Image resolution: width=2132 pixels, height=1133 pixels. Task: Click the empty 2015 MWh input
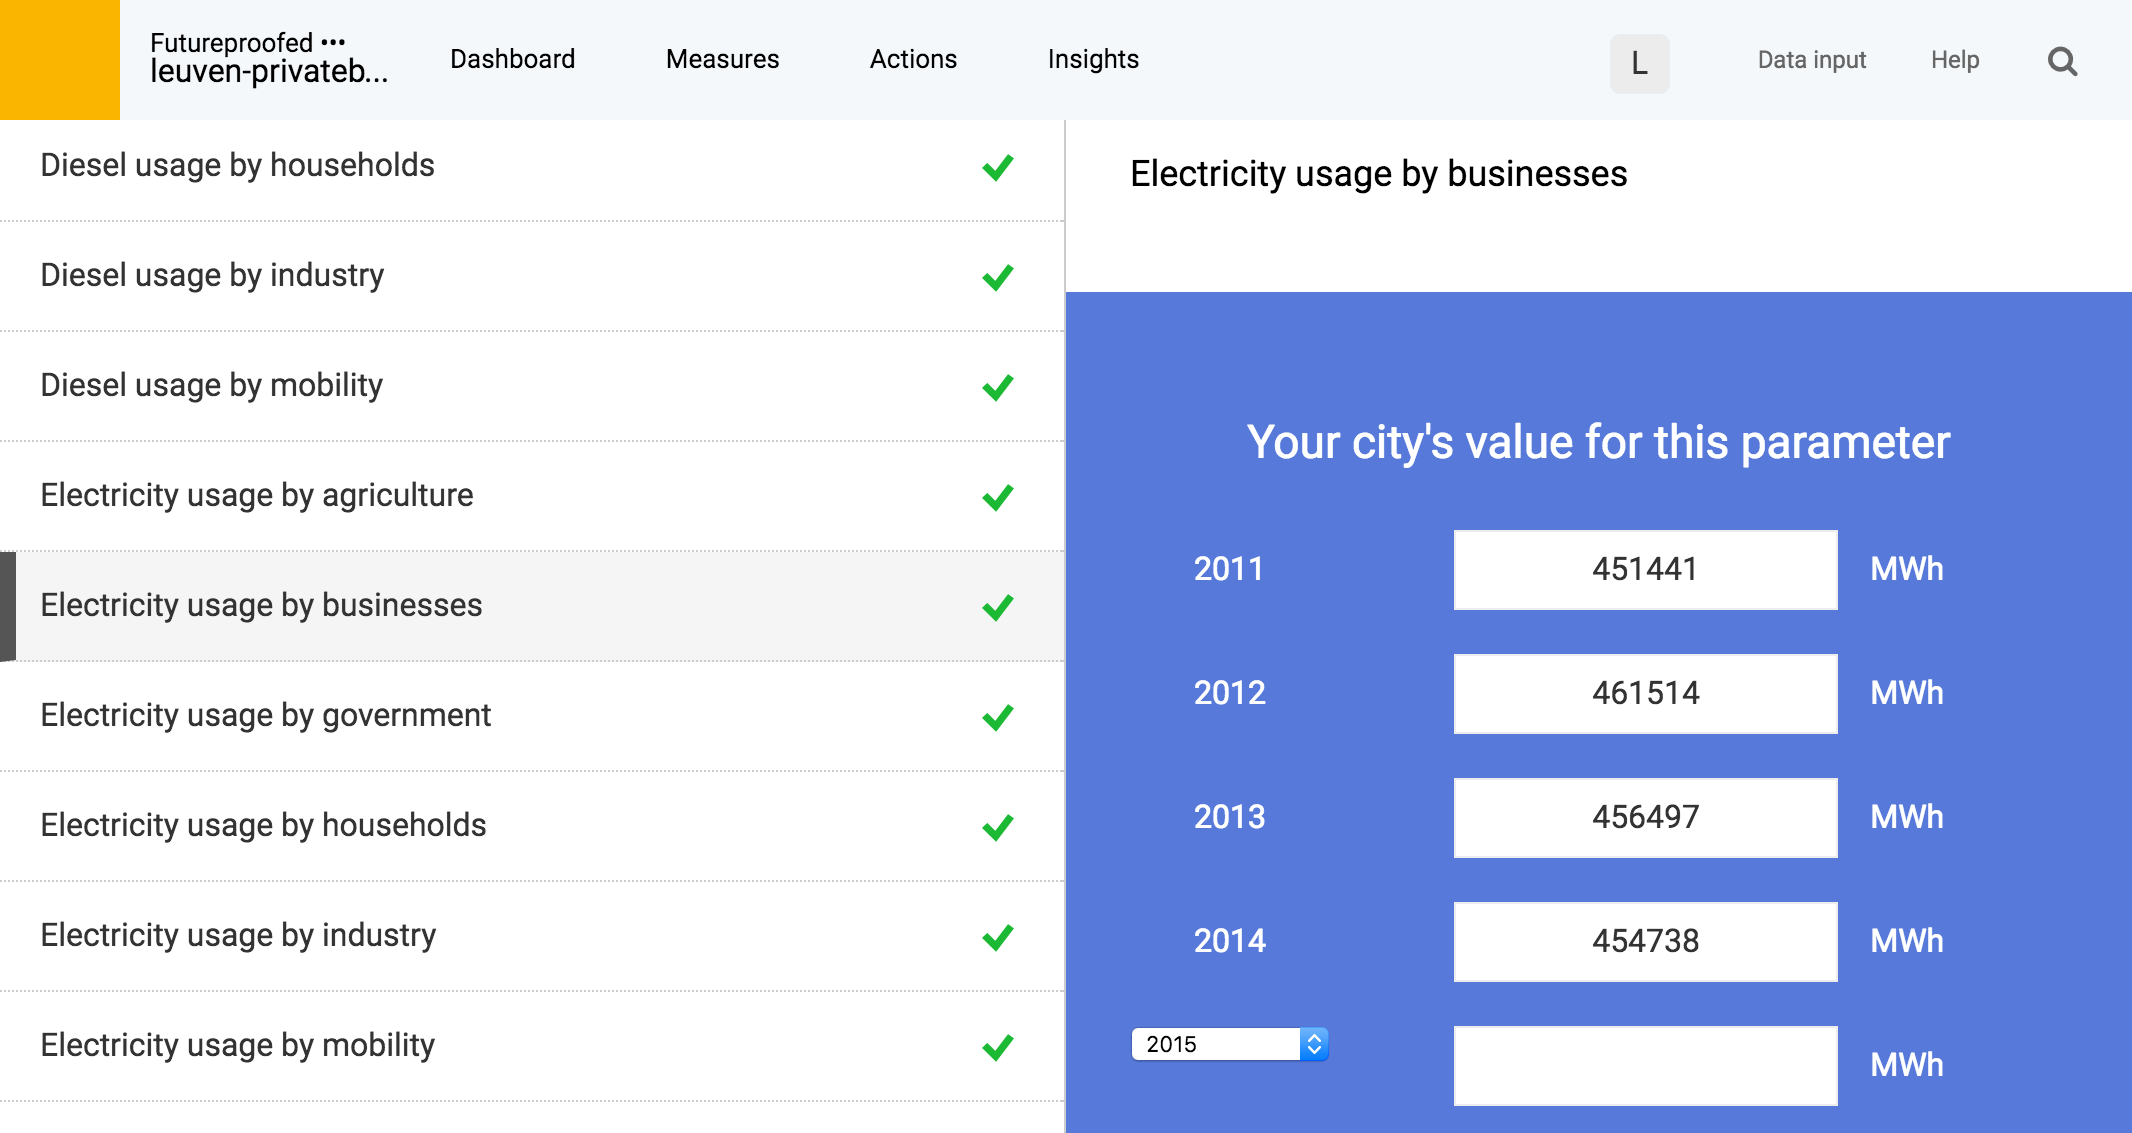tap(1645, 1065)
